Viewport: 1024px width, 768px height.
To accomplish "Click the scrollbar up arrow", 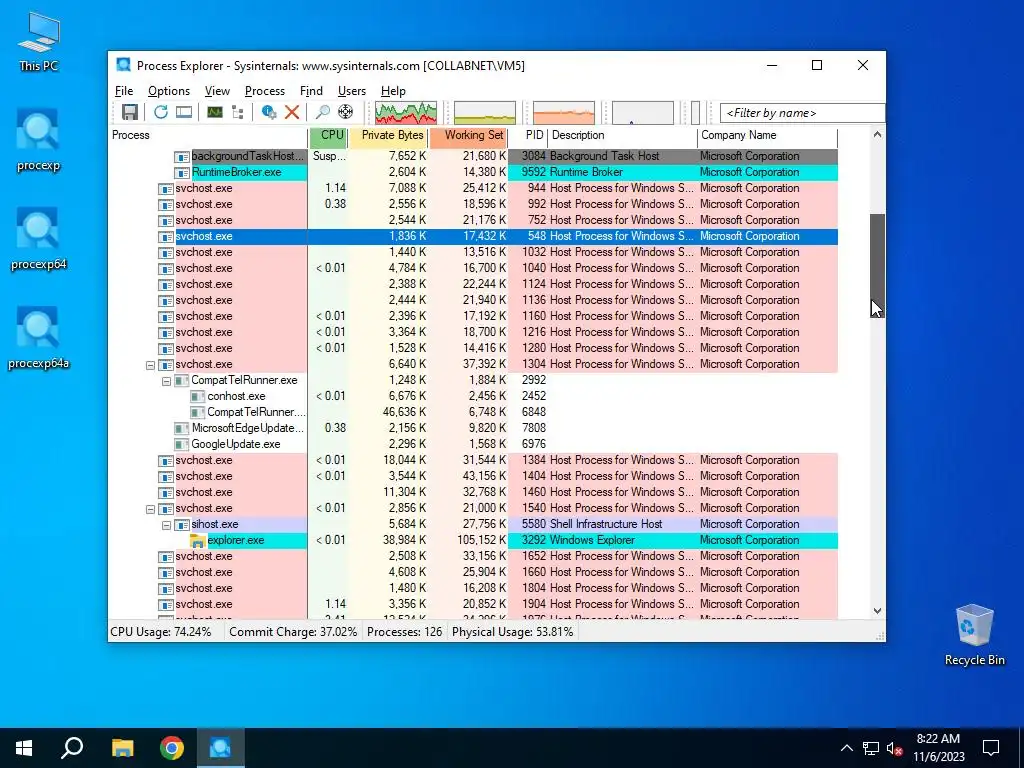I will [877, 135].
